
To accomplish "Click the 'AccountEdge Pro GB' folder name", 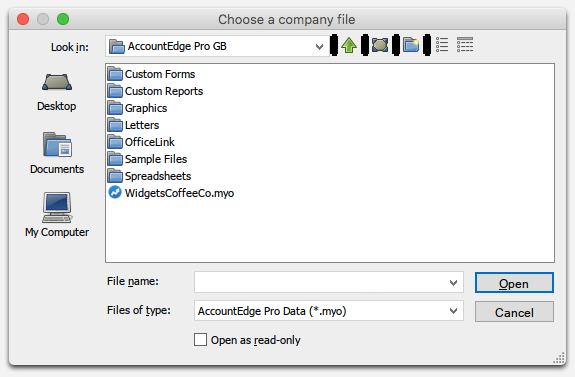I will (x=177, y=46).
